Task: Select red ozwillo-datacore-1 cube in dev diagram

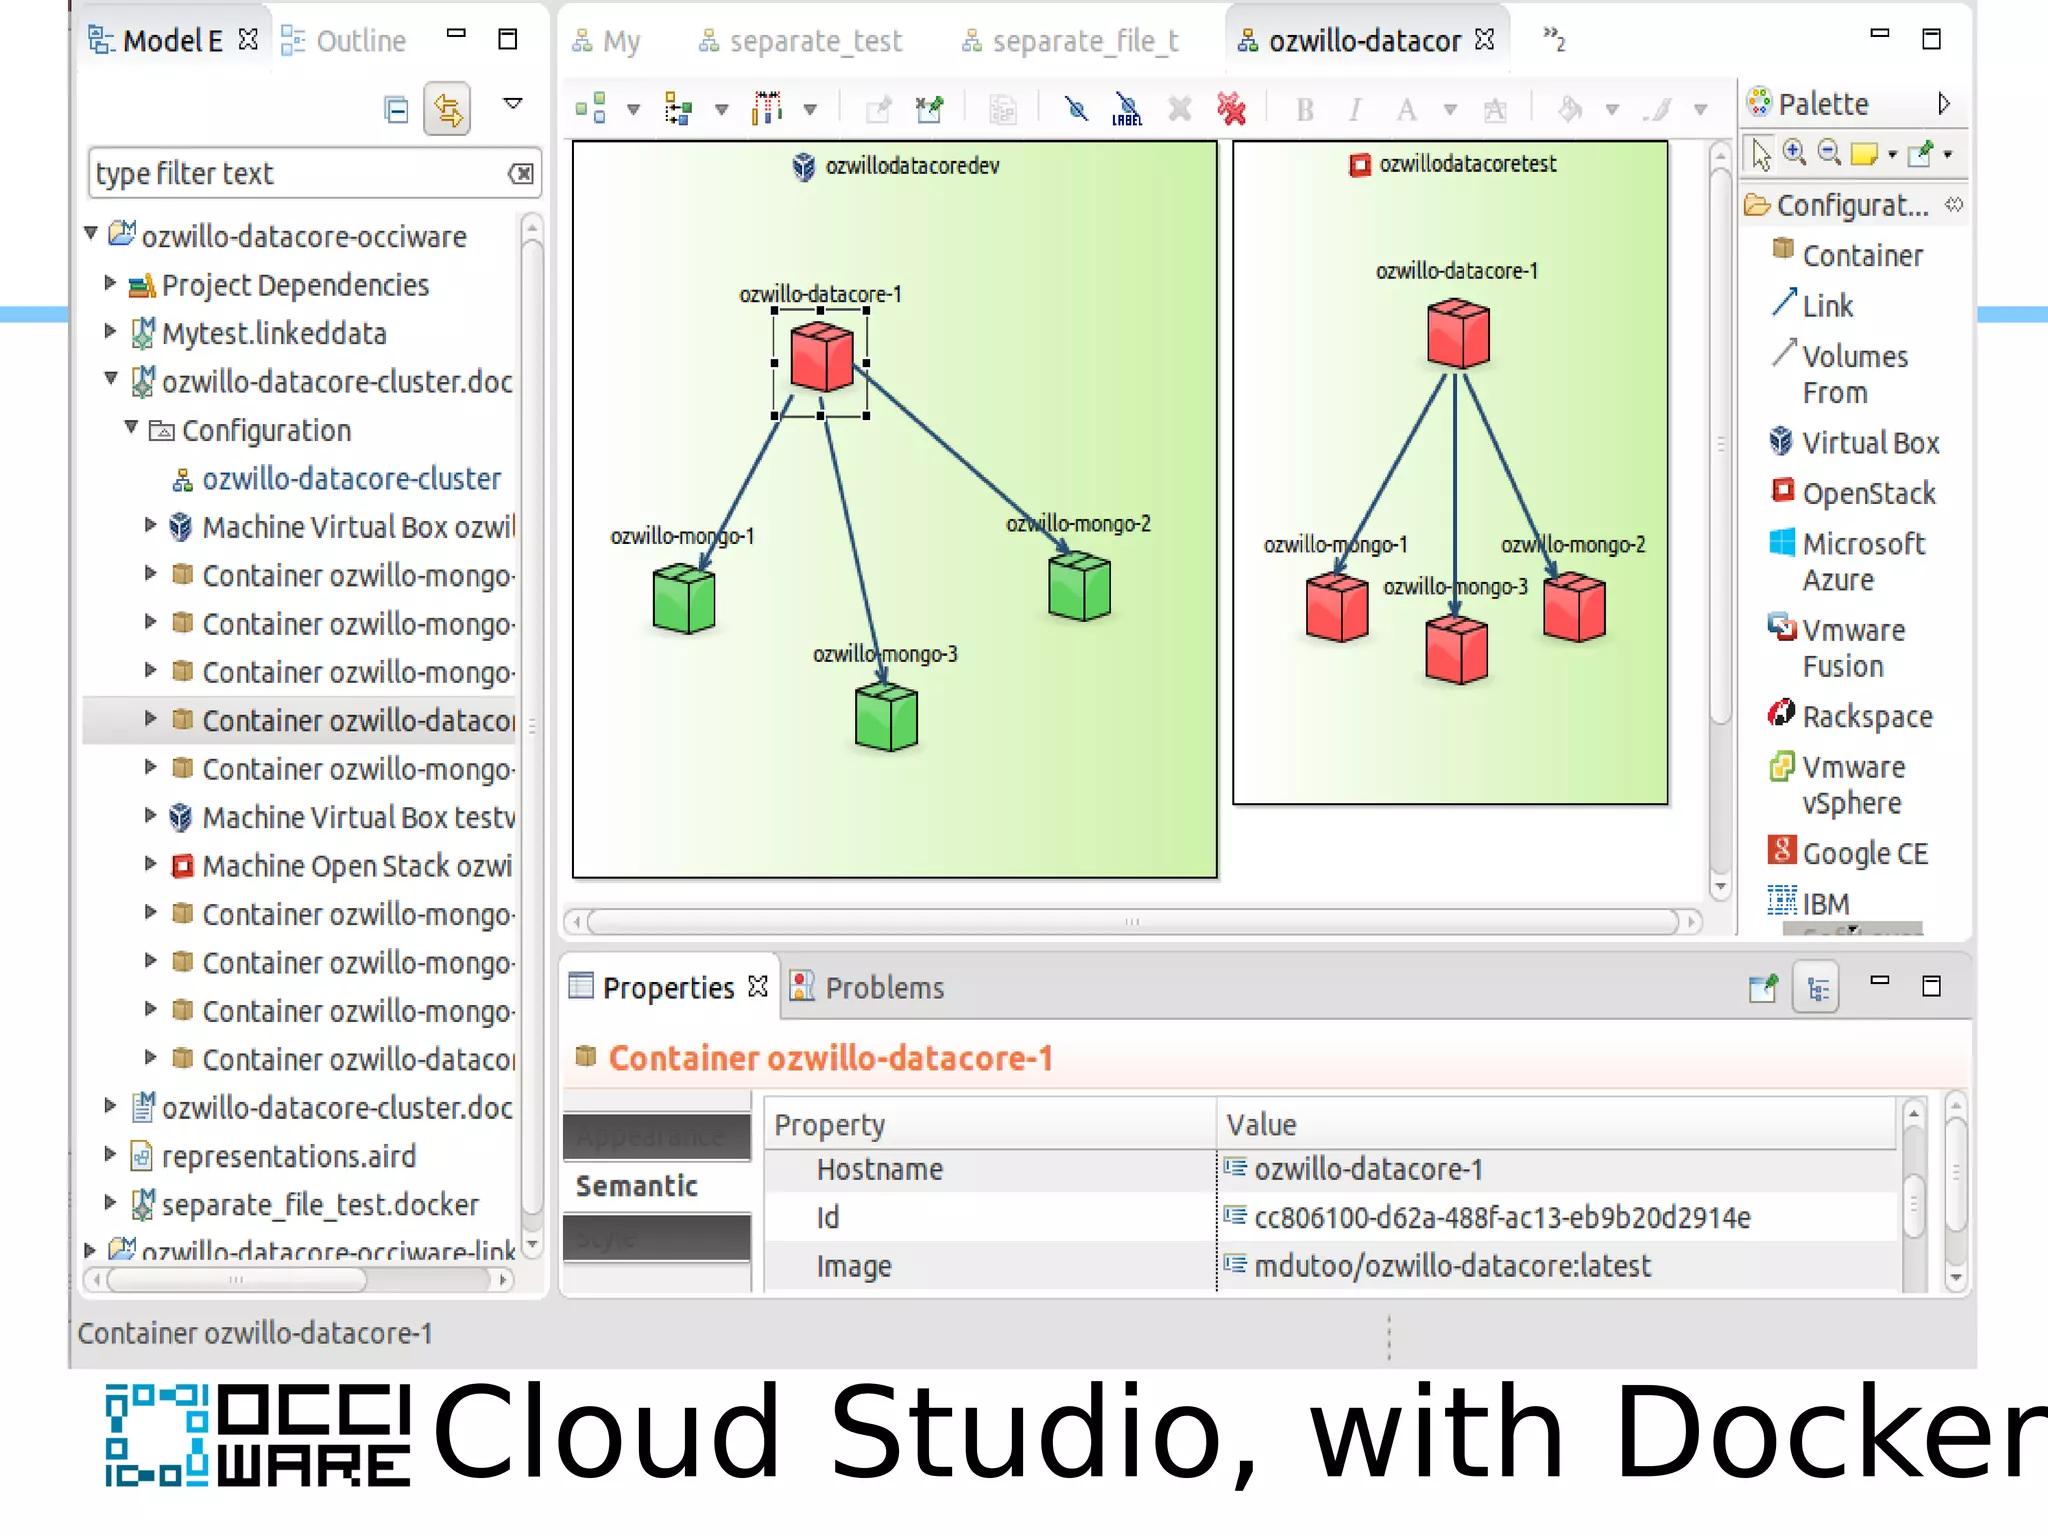Action: tap(821, 356)
